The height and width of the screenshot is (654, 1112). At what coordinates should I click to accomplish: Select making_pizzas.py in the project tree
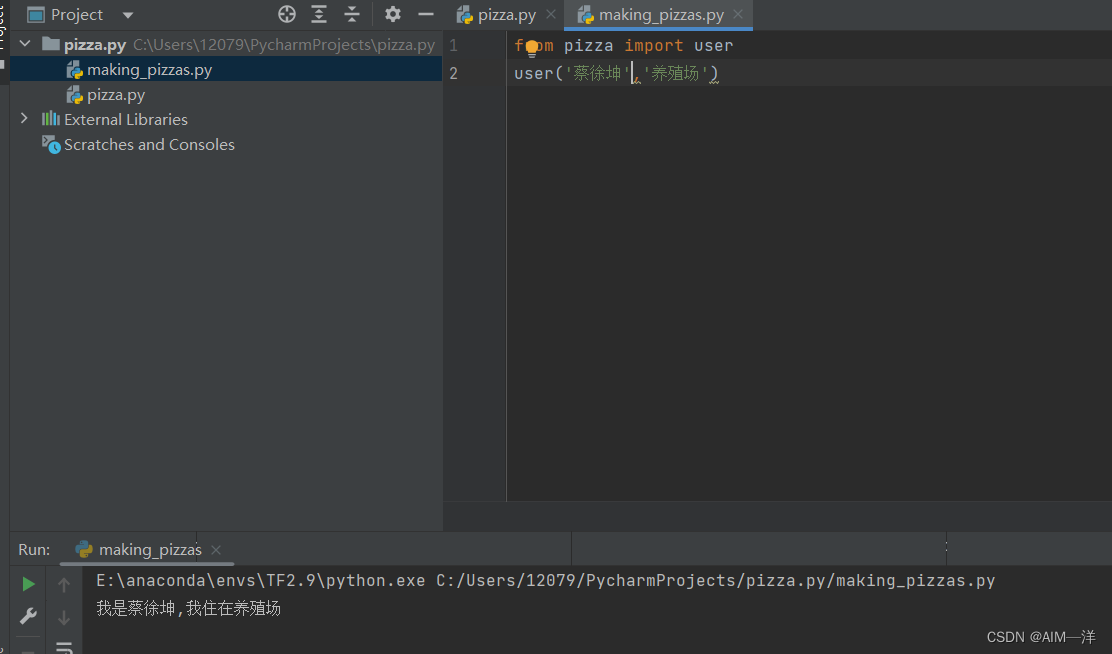point(226,70)
